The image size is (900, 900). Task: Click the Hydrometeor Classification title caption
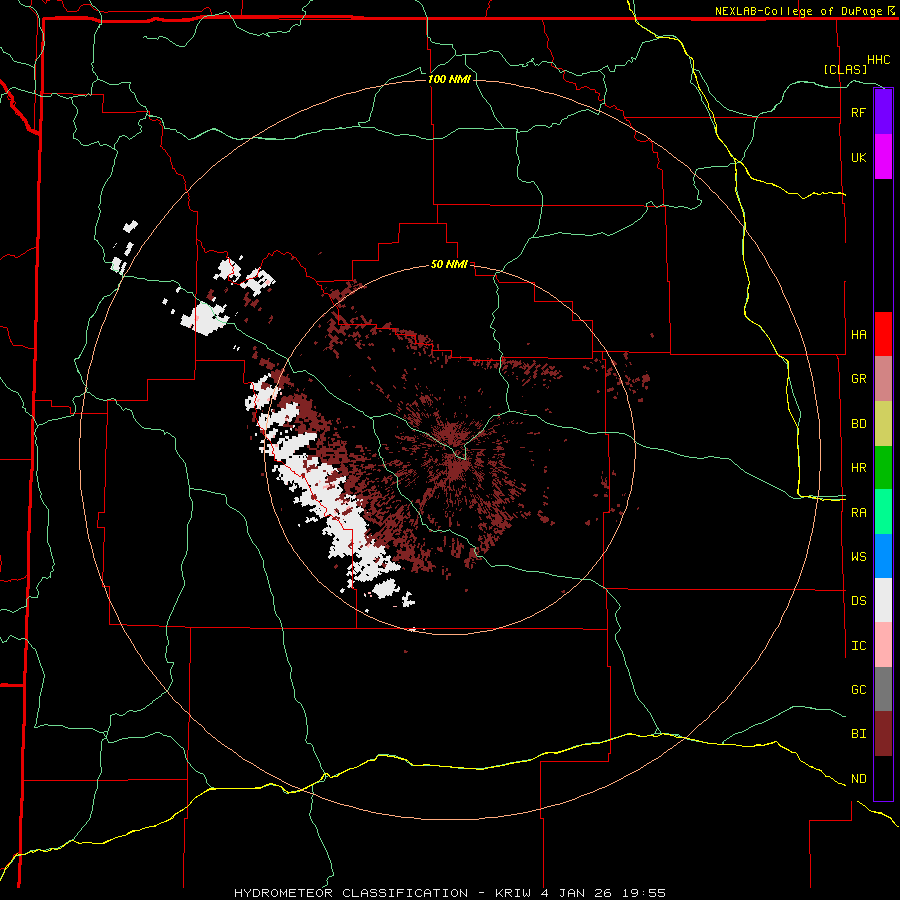point(450,893)
